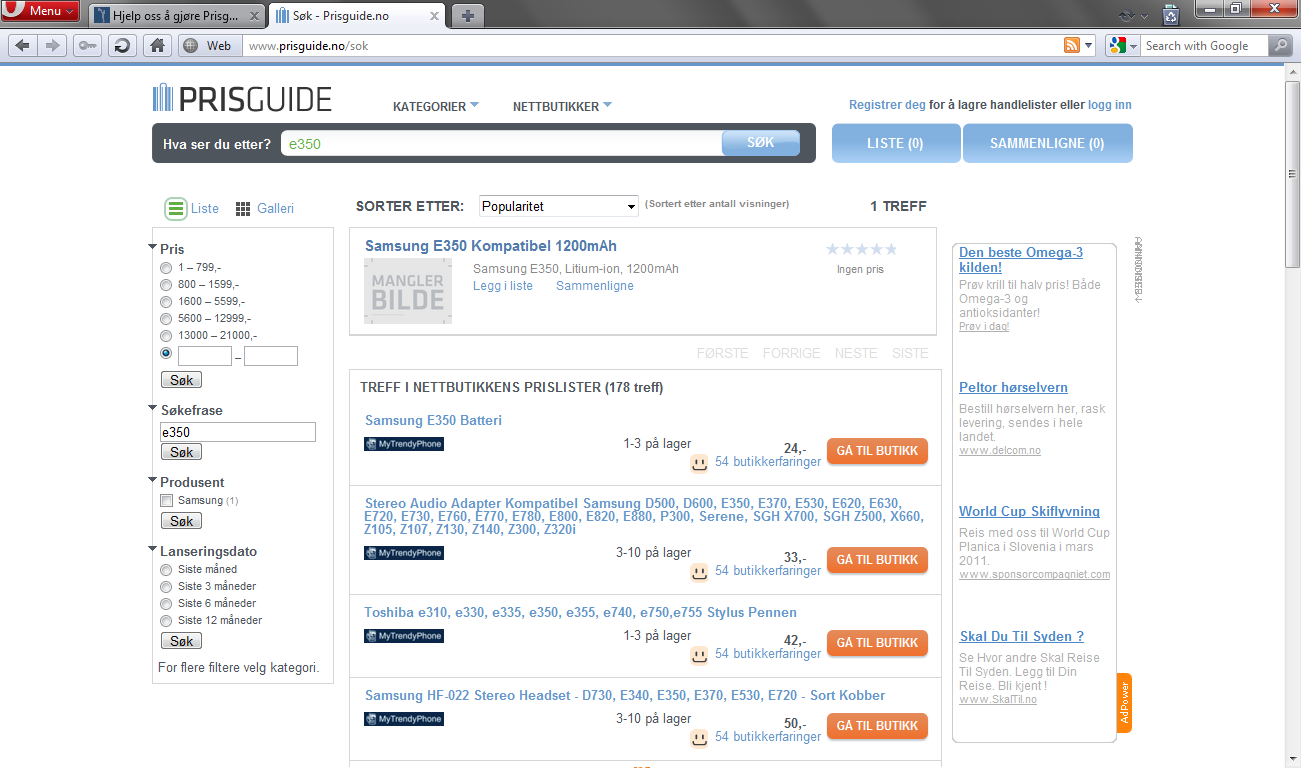This screenshot has height=768, width=1301.
Task: Open the password key button in the toolbar
Action: [x=87, y=45]
